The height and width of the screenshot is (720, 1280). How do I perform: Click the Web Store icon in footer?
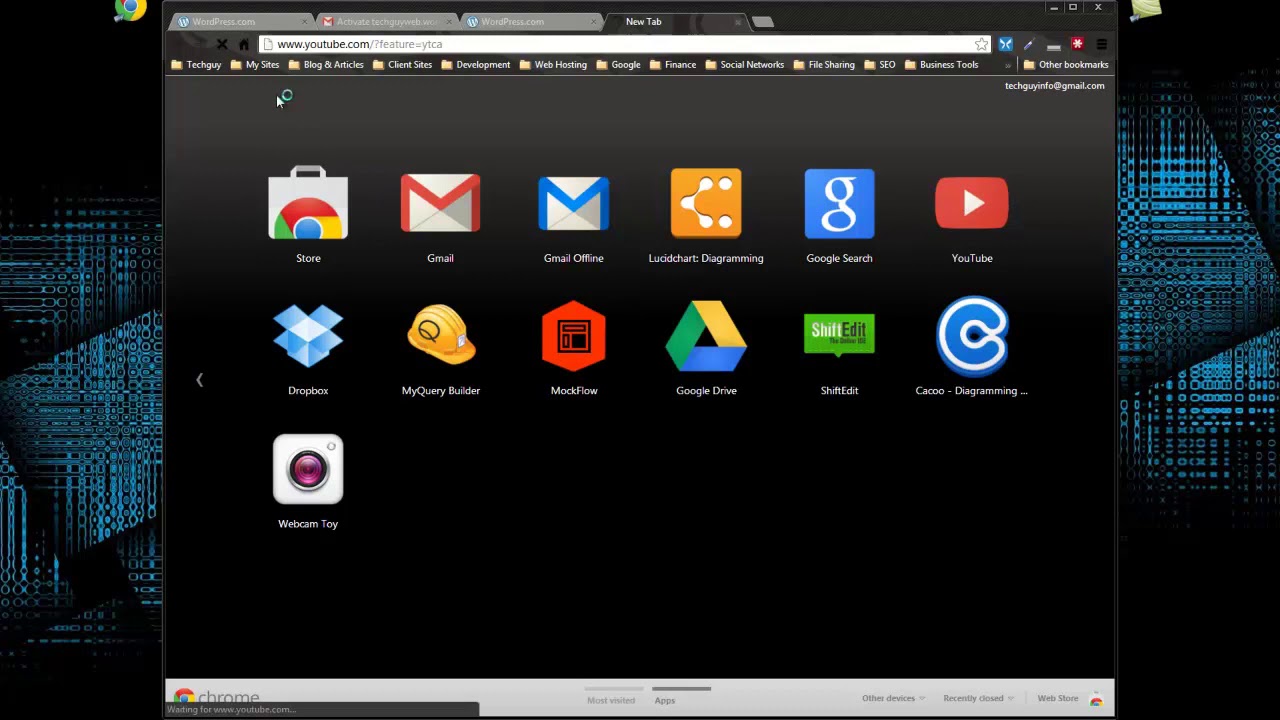point(1096,699)
